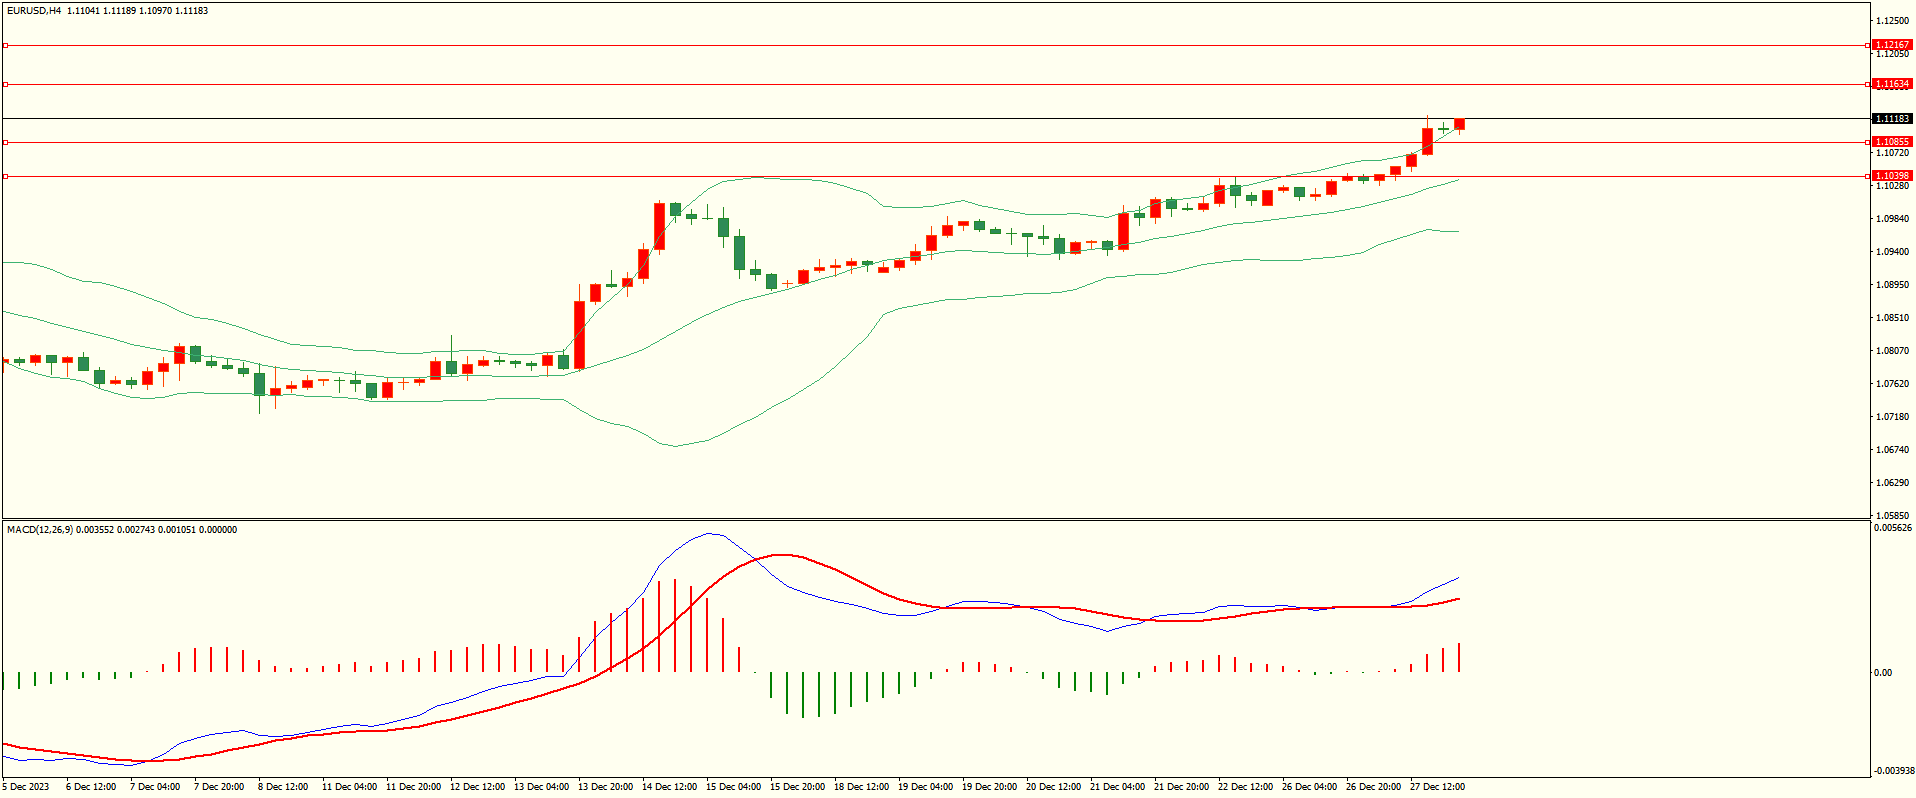Click the 1.07620 price scale value
Image resolution: width=1916 pixels, height=798 pixels.
point(1893,384)
